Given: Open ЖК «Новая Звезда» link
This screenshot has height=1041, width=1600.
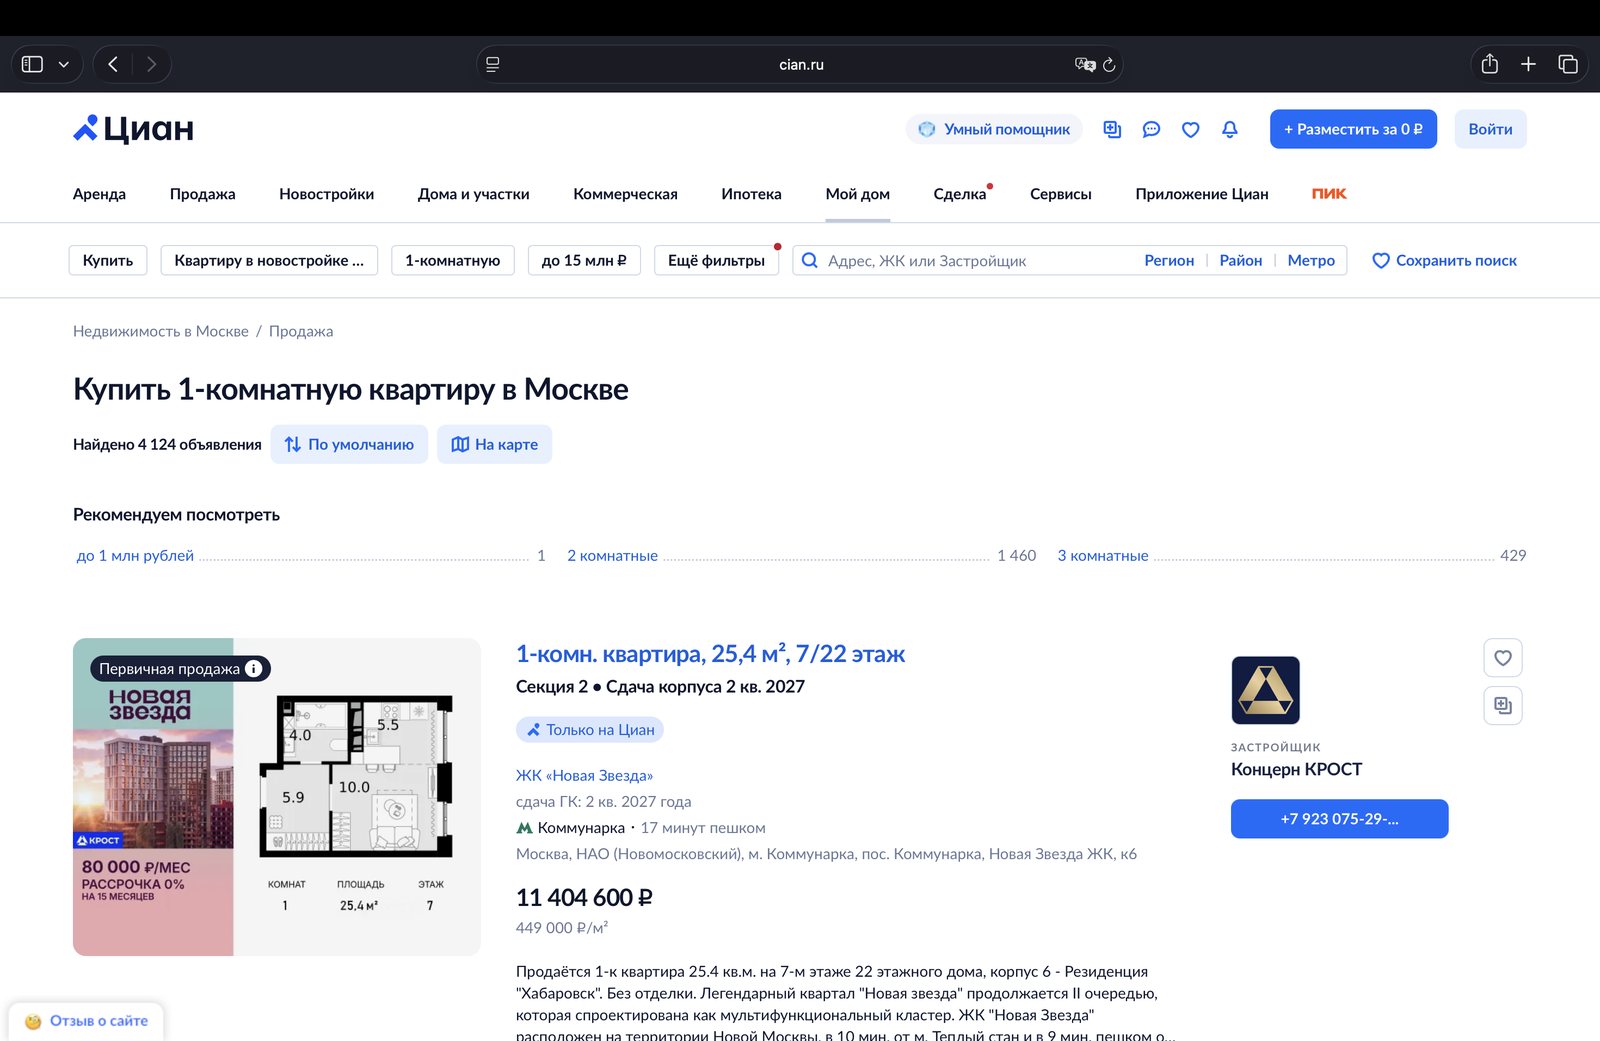Looking at the screenshot, I should pyautogui.click(x=584, y=775).
